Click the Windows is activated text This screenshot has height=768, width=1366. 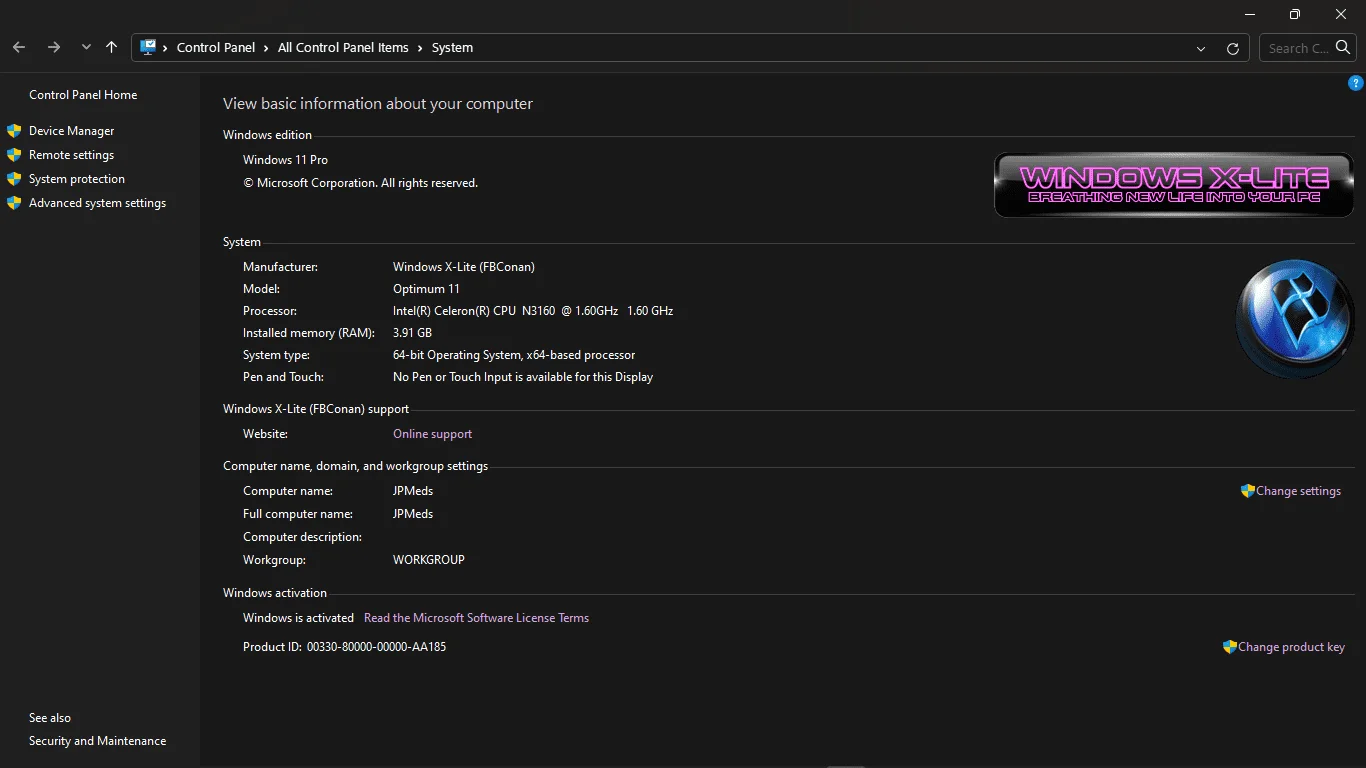click(298, 618)
